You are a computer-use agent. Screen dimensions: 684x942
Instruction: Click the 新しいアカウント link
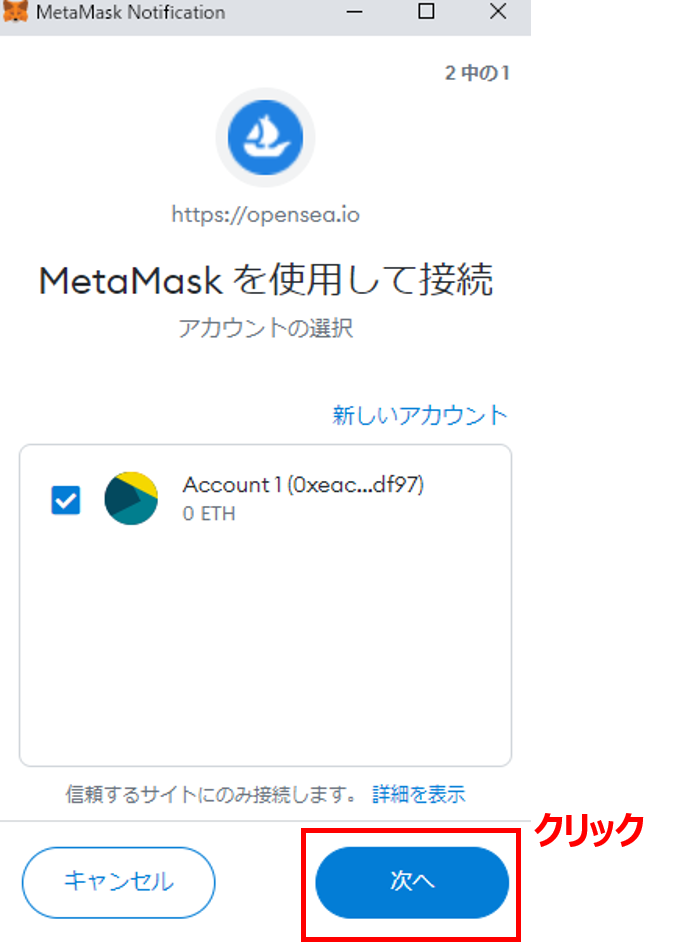420,415
